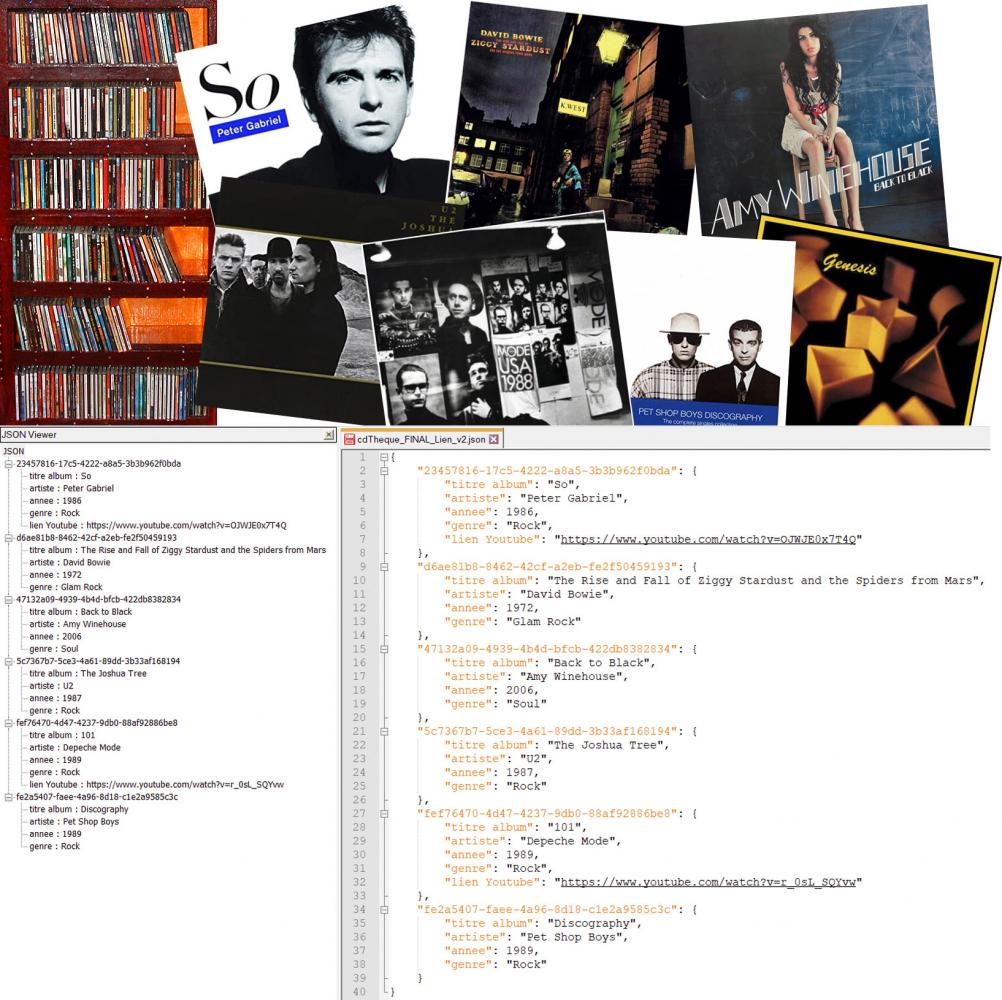Fold the code block at editor line 27
Image resolution: width=1002 pixels, height=1000 pixels.
[384, 814]
